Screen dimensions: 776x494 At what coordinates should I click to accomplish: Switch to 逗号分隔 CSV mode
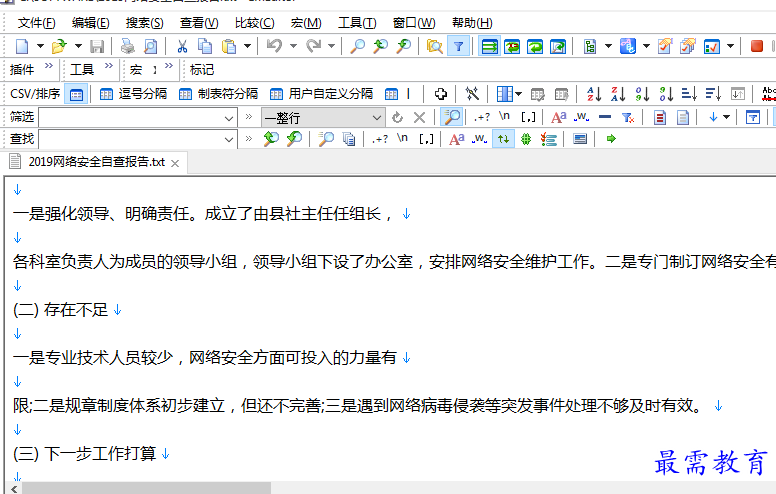[133, 94]
